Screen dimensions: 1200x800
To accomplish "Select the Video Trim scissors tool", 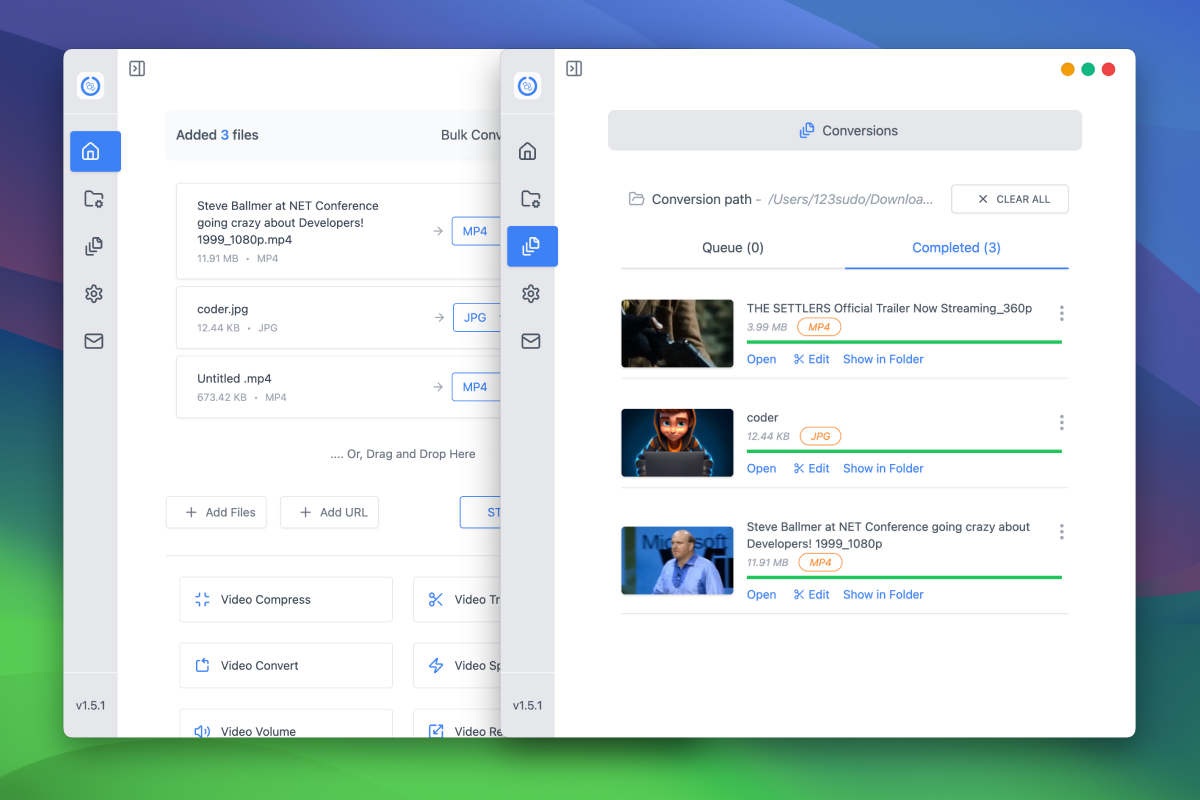I will pos(460,599).
